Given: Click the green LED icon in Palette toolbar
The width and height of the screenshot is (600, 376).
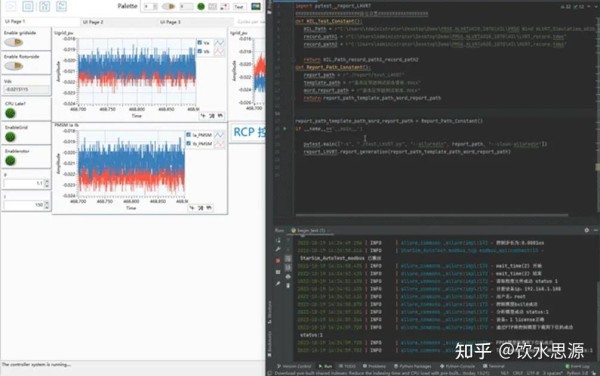Looking at the screenshot, I should [x=201, y=6].
